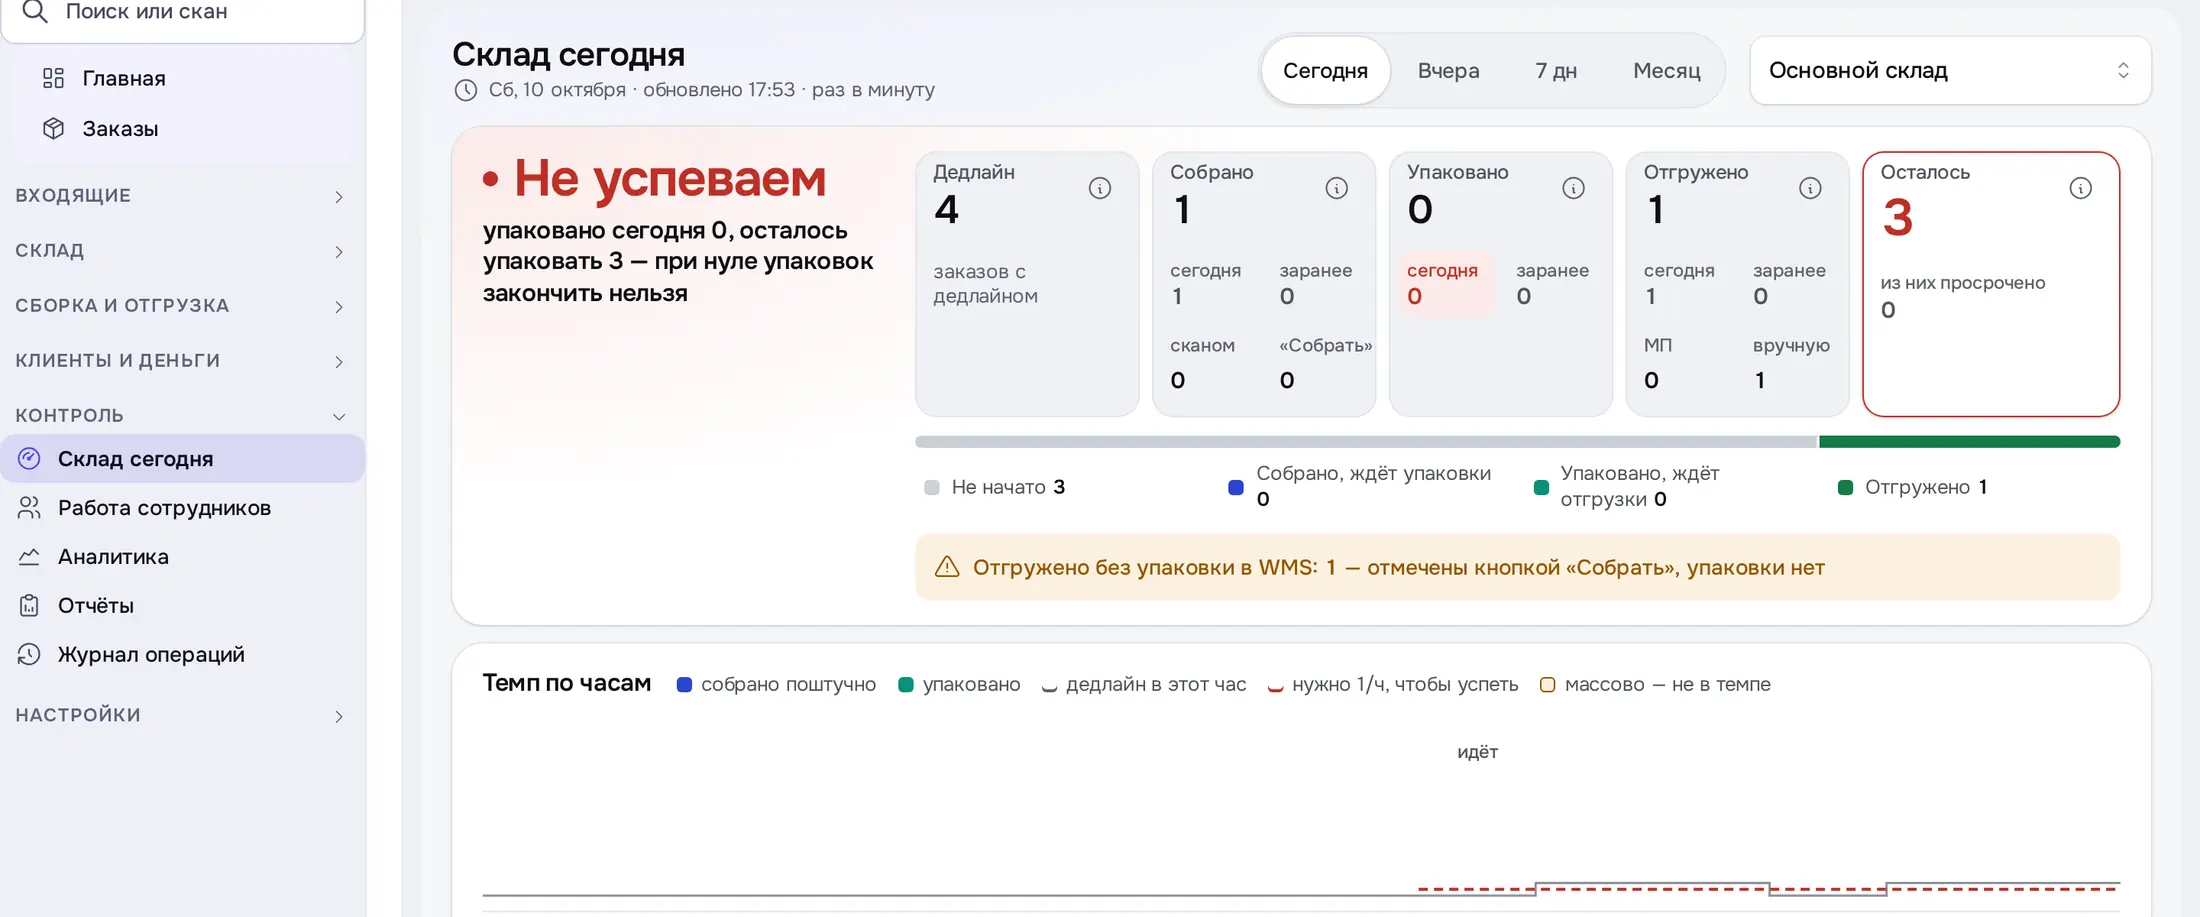Select the Сегодня period tab

1325,70
